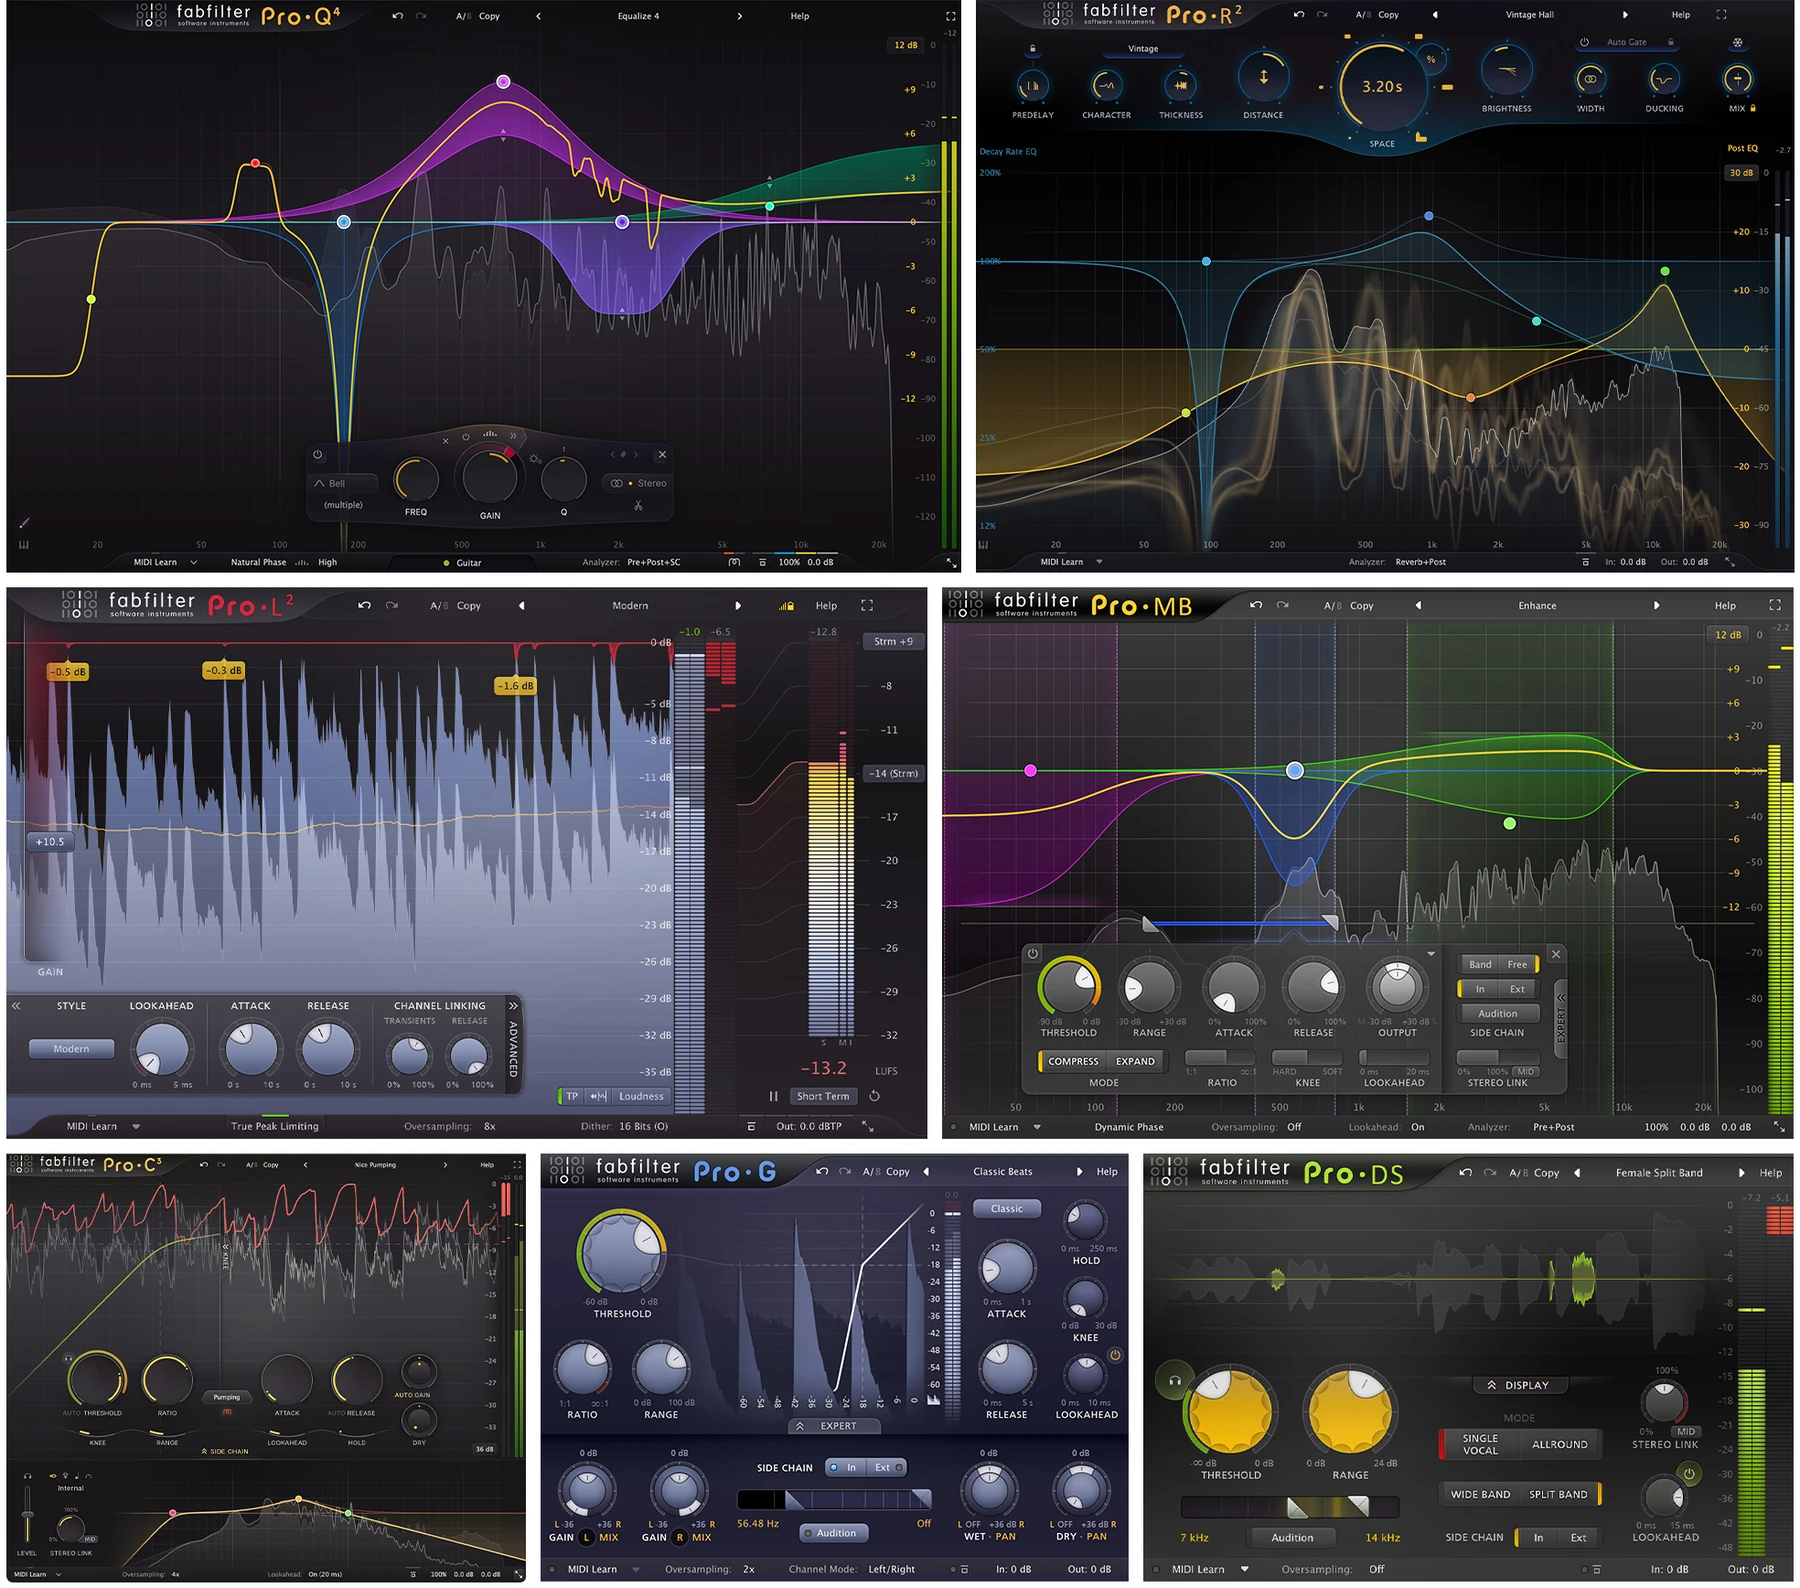
Task: Open the MIDI Learn dropdown arrow in Pro-Q4
Action: 194,563
